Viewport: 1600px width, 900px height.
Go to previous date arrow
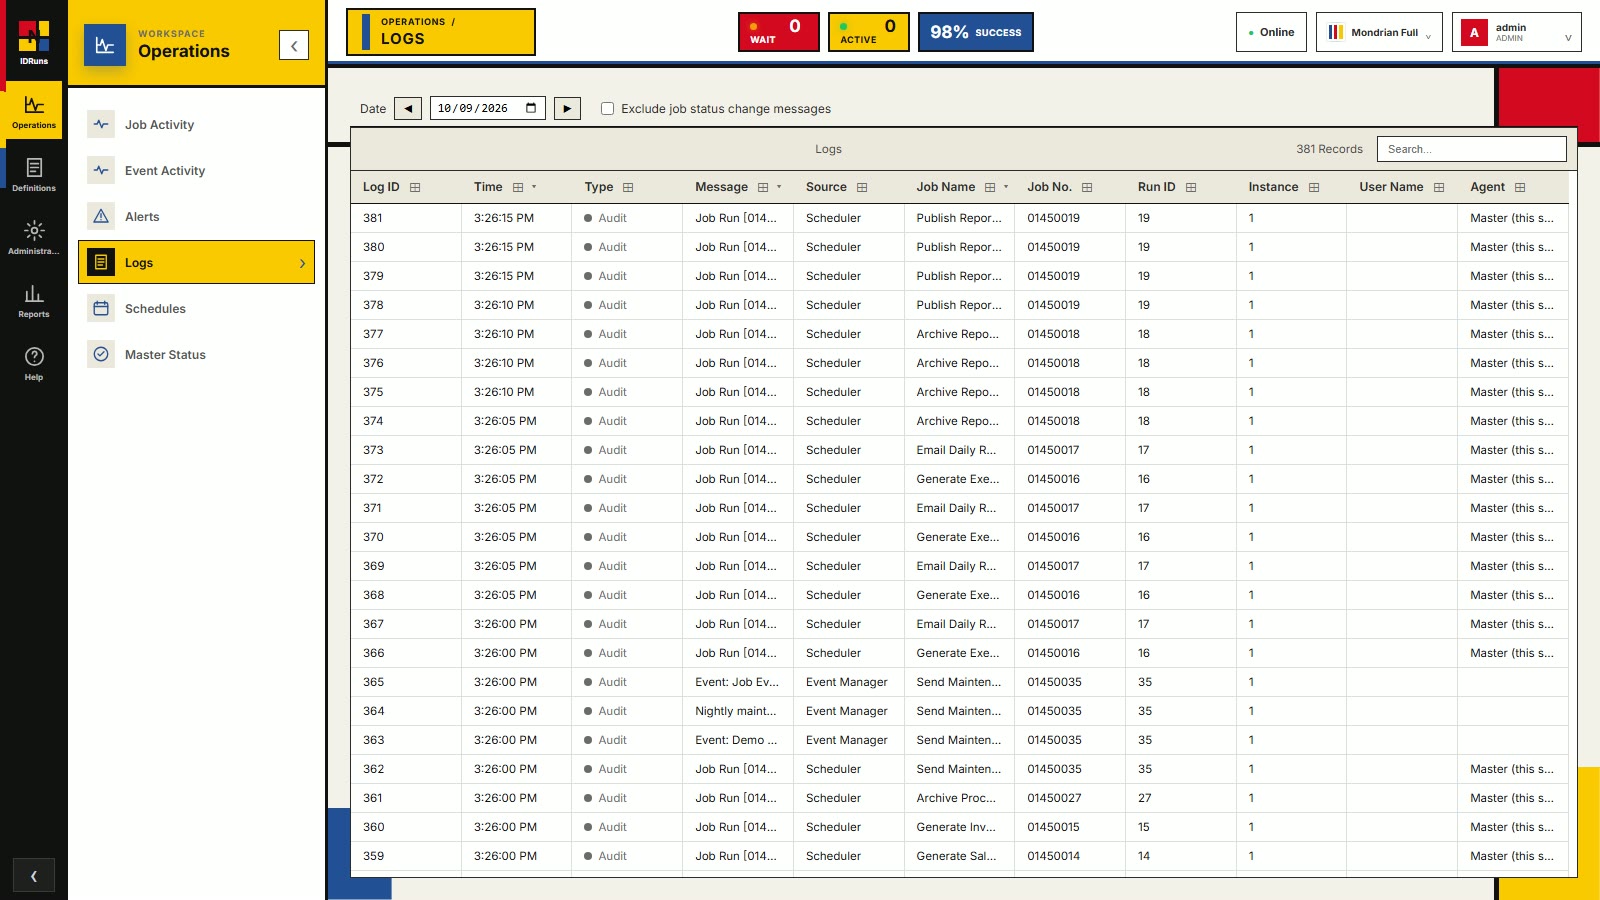[x=408, y=108]
